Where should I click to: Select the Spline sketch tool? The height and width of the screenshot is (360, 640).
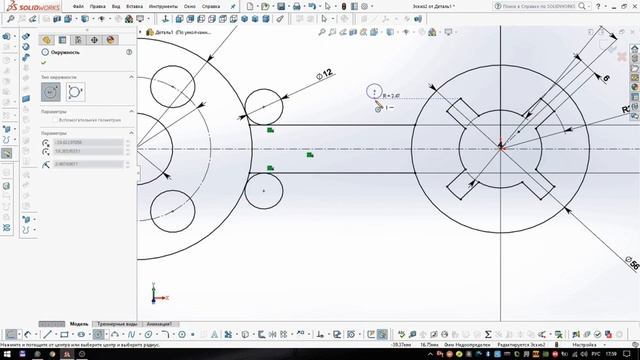coord(131,335)
